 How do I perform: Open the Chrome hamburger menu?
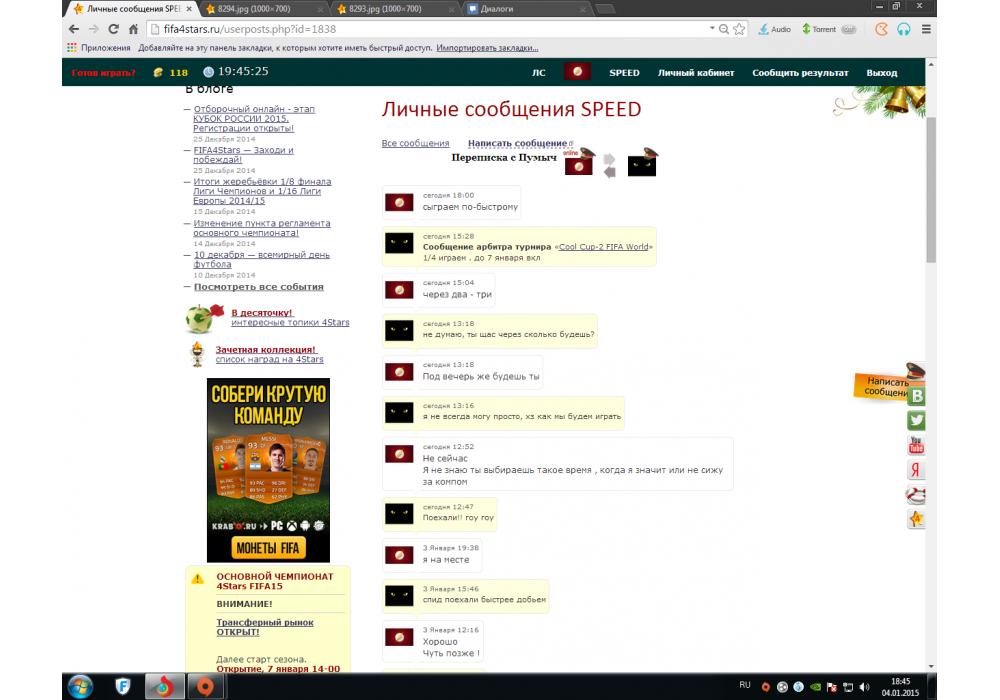point(926,29)
